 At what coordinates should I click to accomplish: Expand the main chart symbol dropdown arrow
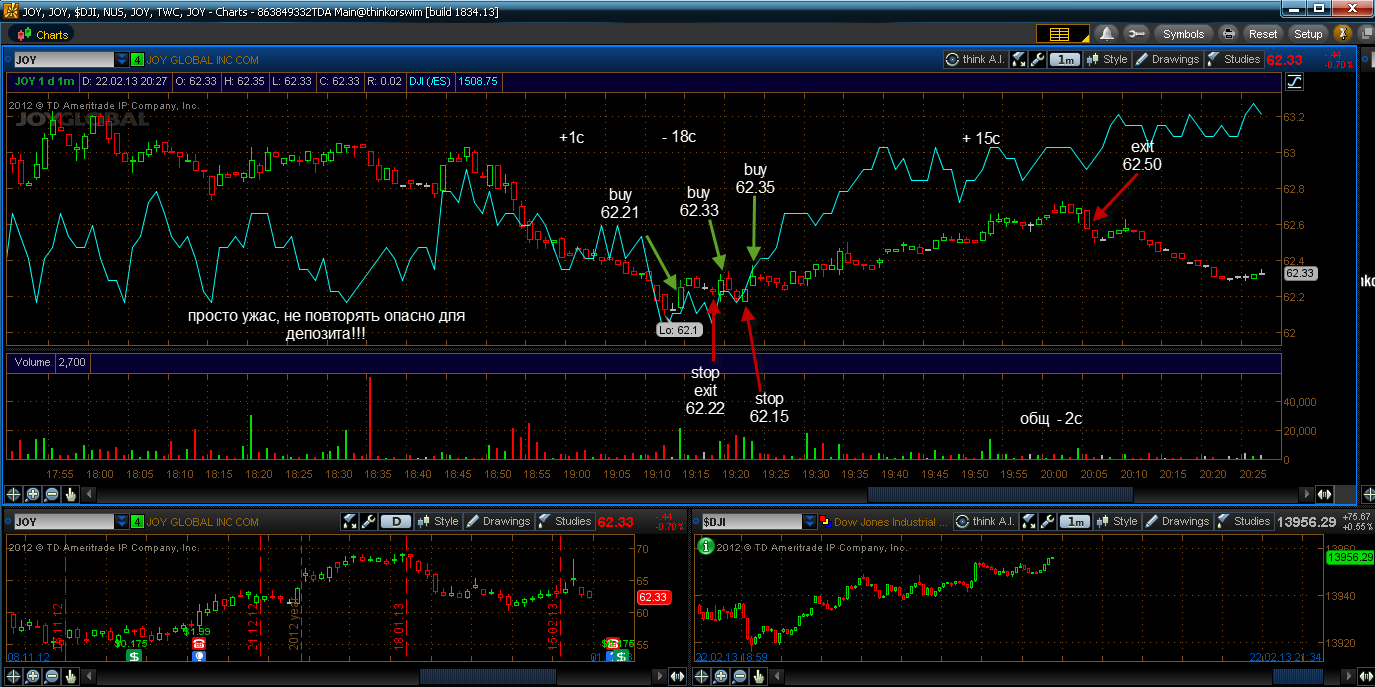point(122,60)
